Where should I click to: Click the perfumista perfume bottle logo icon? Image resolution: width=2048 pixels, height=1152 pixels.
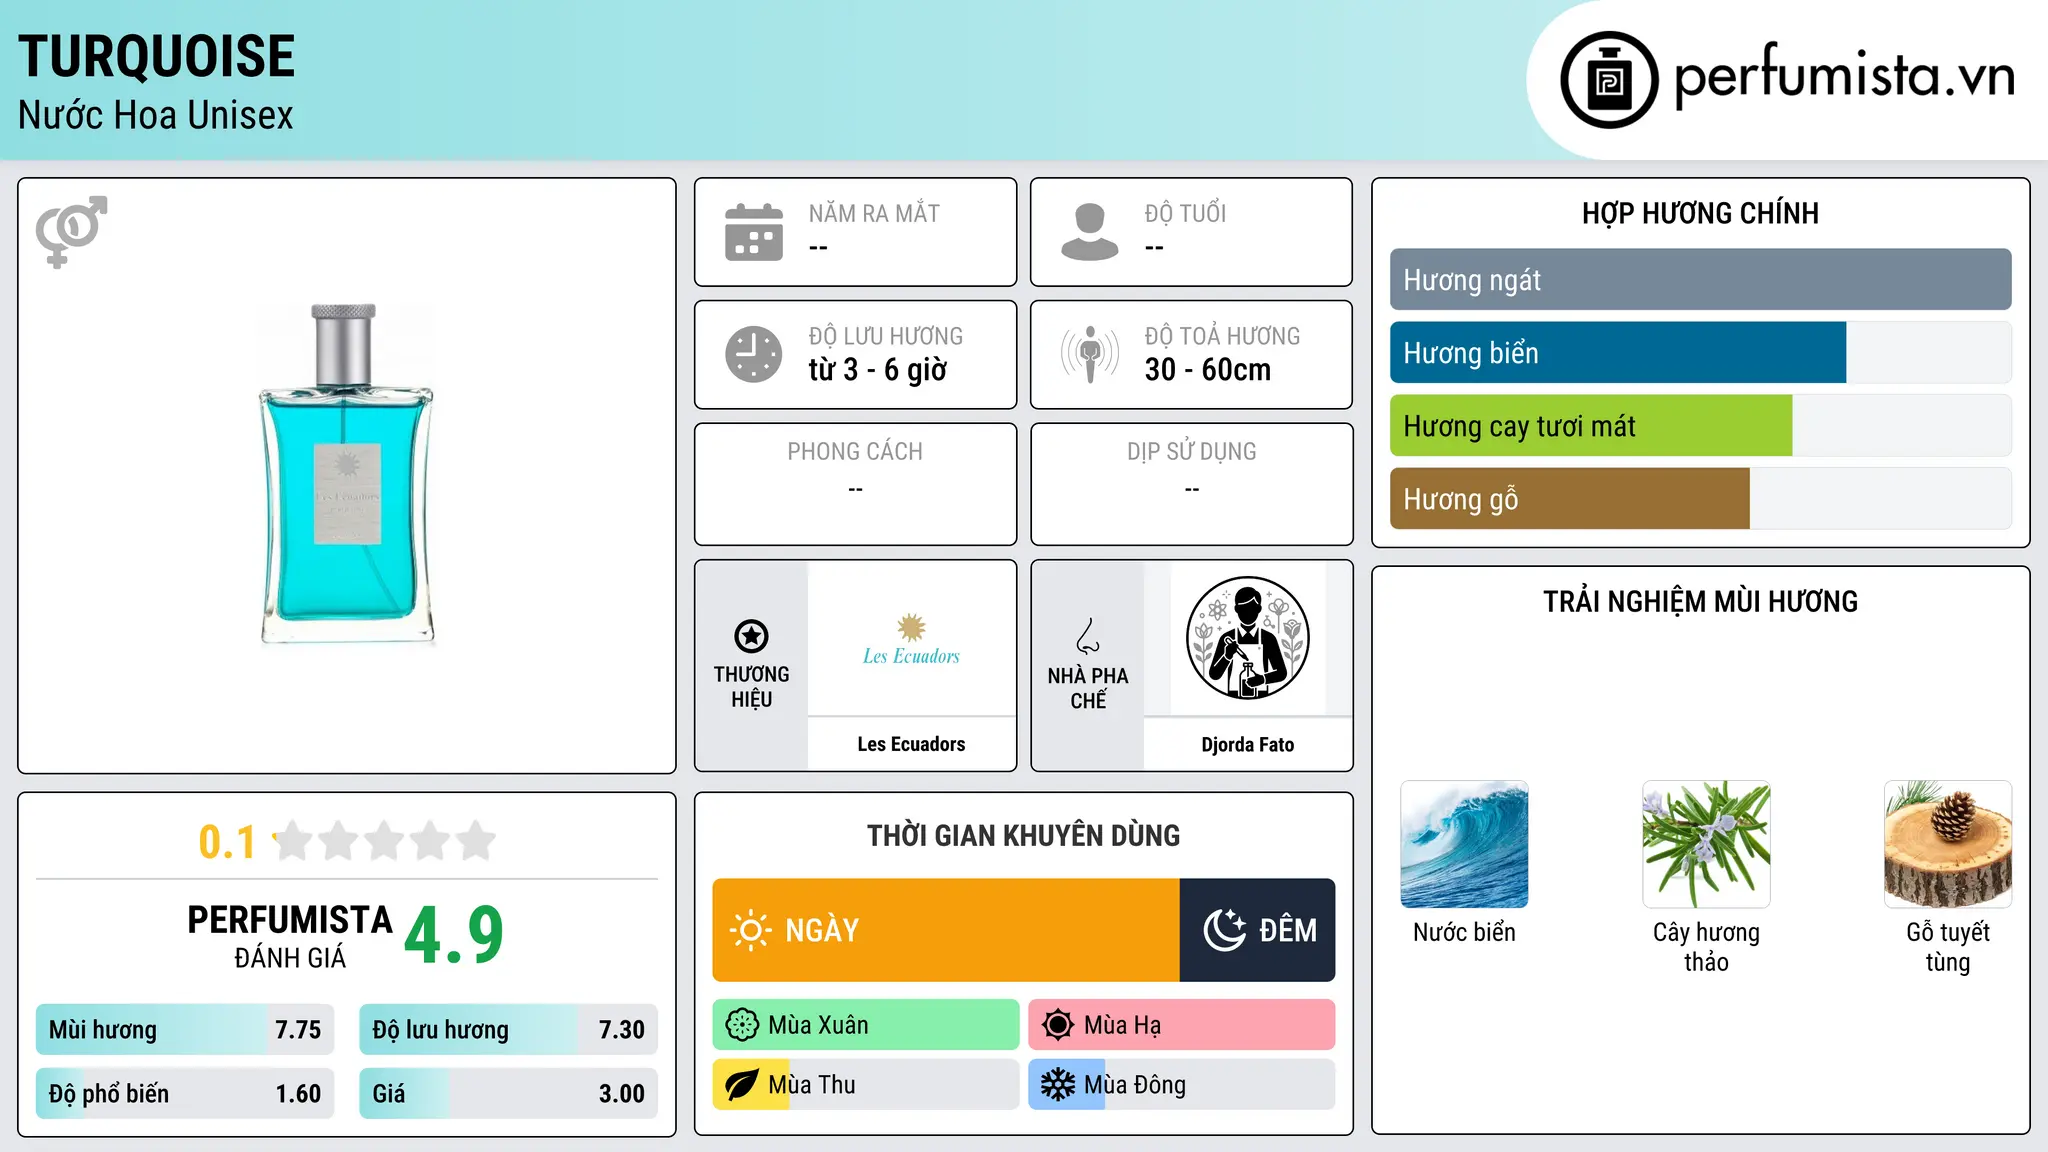1609,80
